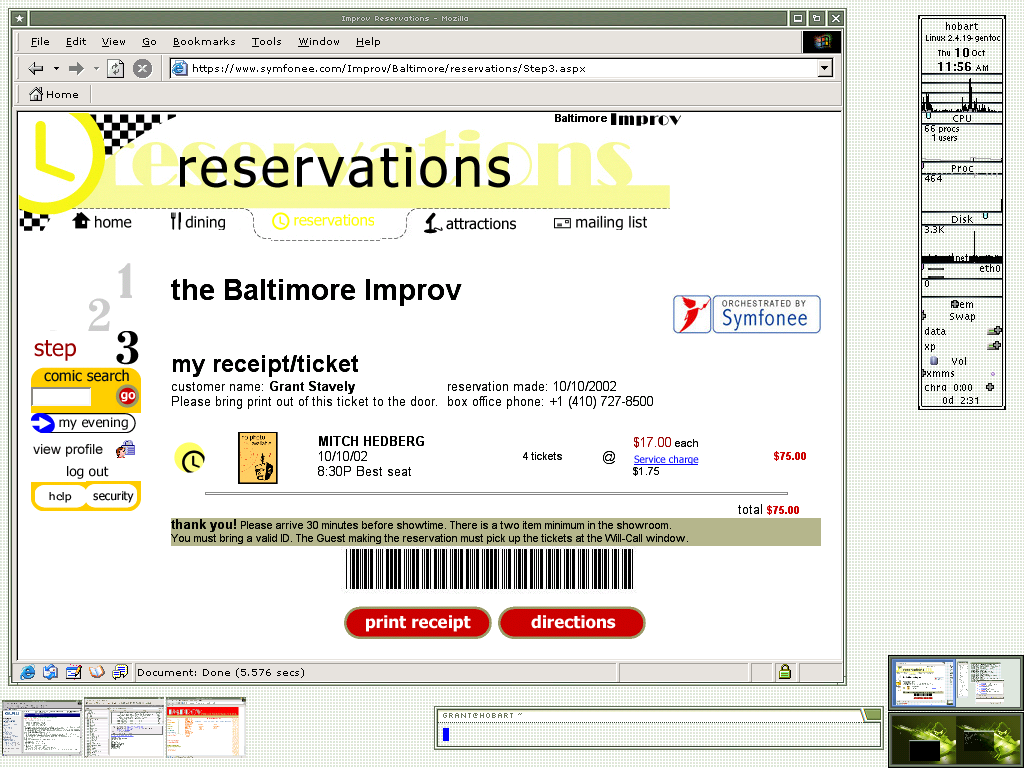Image resolution: width=1024 pixels, height=768 pixels.
Task: Click the view profile person icon
Action: pos(125,449)
